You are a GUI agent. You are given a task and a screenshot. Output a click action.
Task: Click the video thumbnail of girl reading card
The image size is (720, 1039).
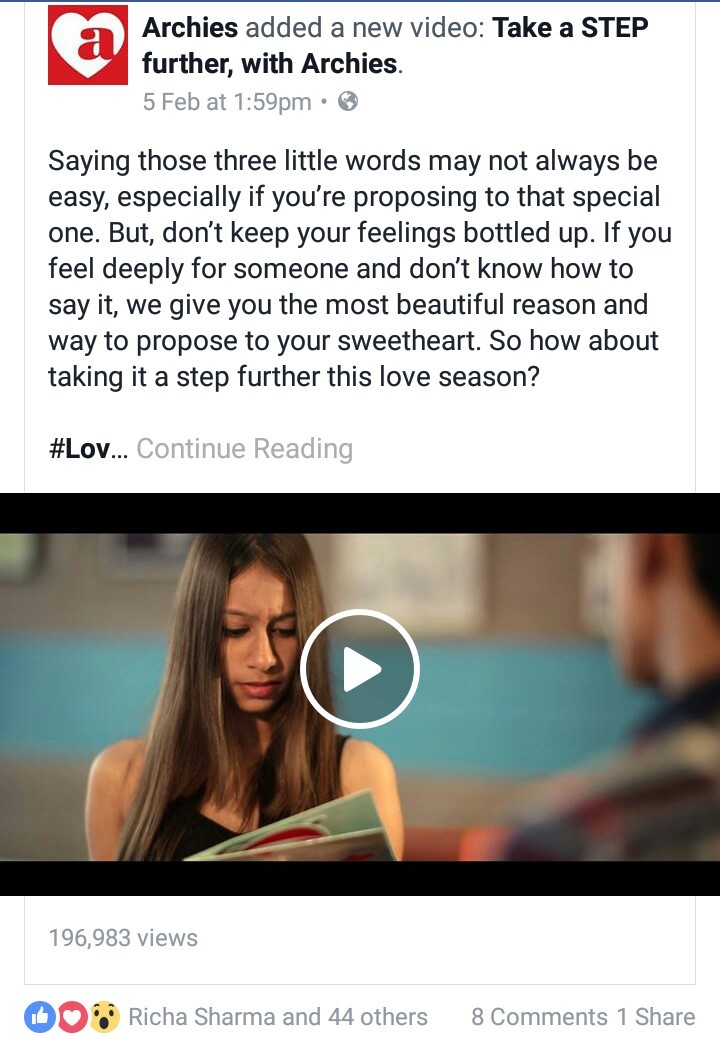point(360,694)
